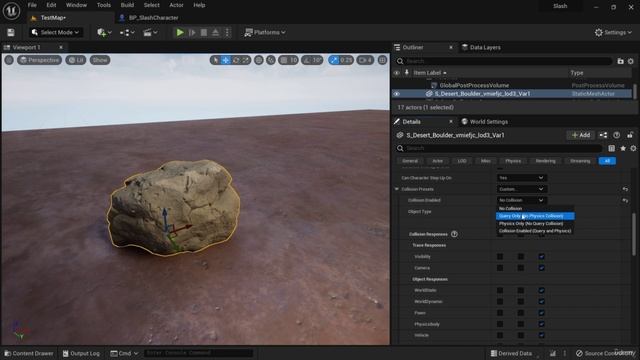Open the Perspective view mode dropdown
Viewport: 640px width, 360px height.
[x=39, y=60]
